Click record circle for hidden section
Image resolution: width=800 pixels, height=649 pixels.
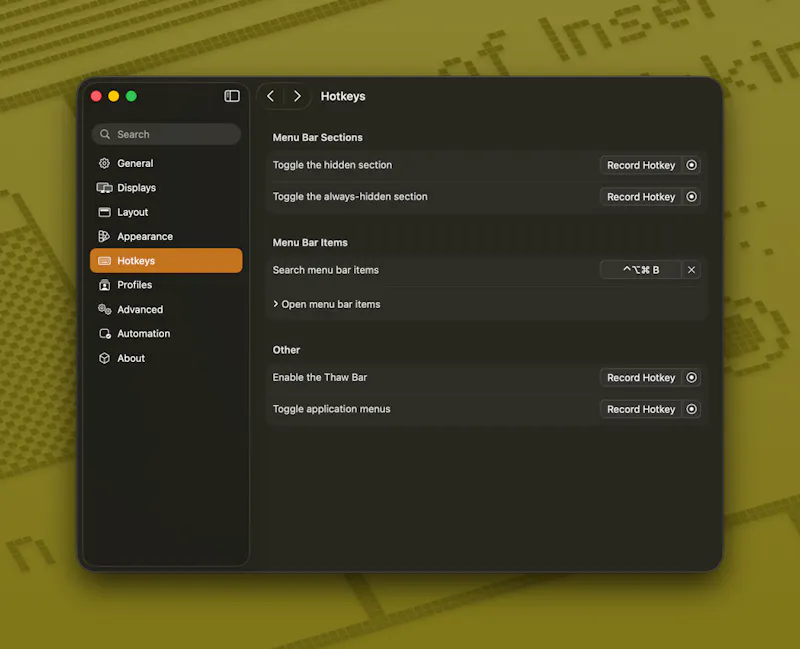tap(691, 165)
